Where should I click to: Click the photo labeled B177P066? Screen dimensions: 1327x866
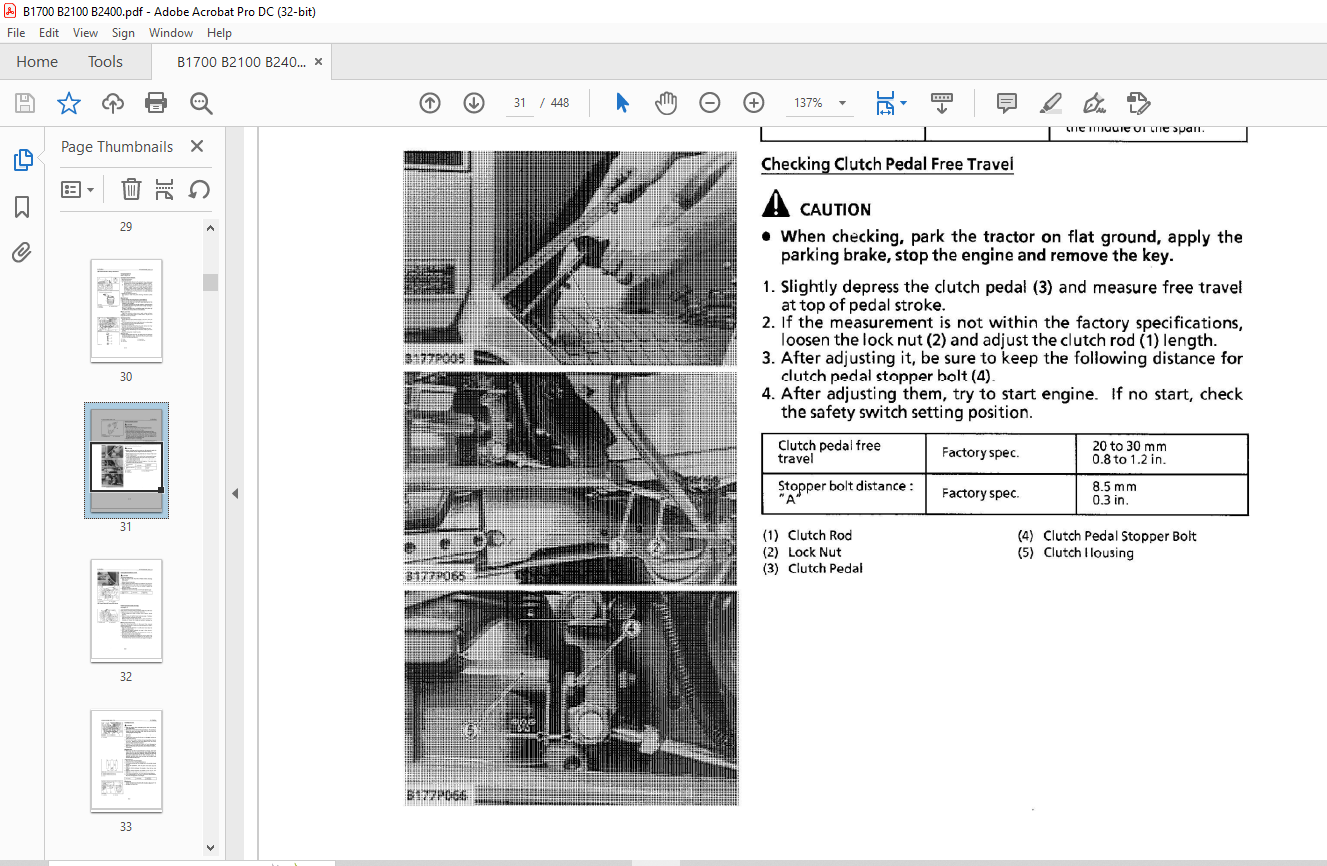click(x=571, y=698)
